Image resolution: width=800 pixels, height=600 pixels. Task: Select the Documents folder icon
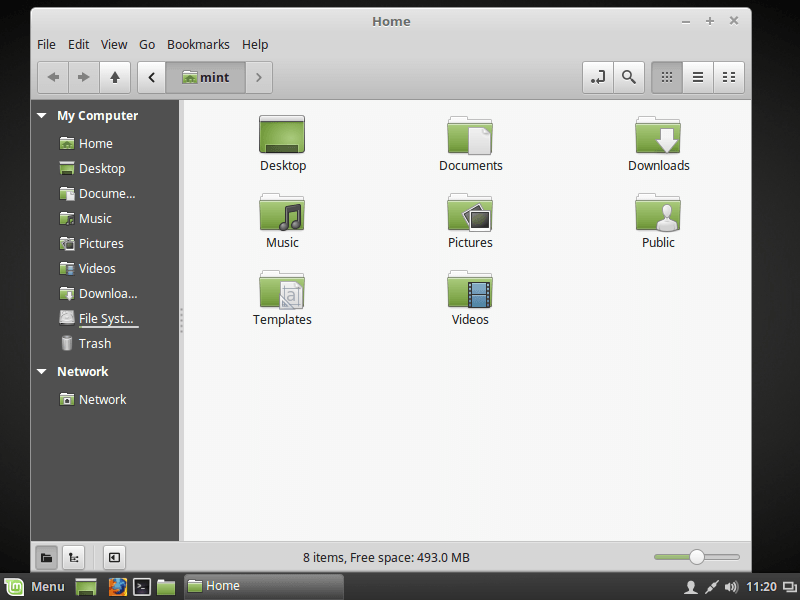pos(470,135)
